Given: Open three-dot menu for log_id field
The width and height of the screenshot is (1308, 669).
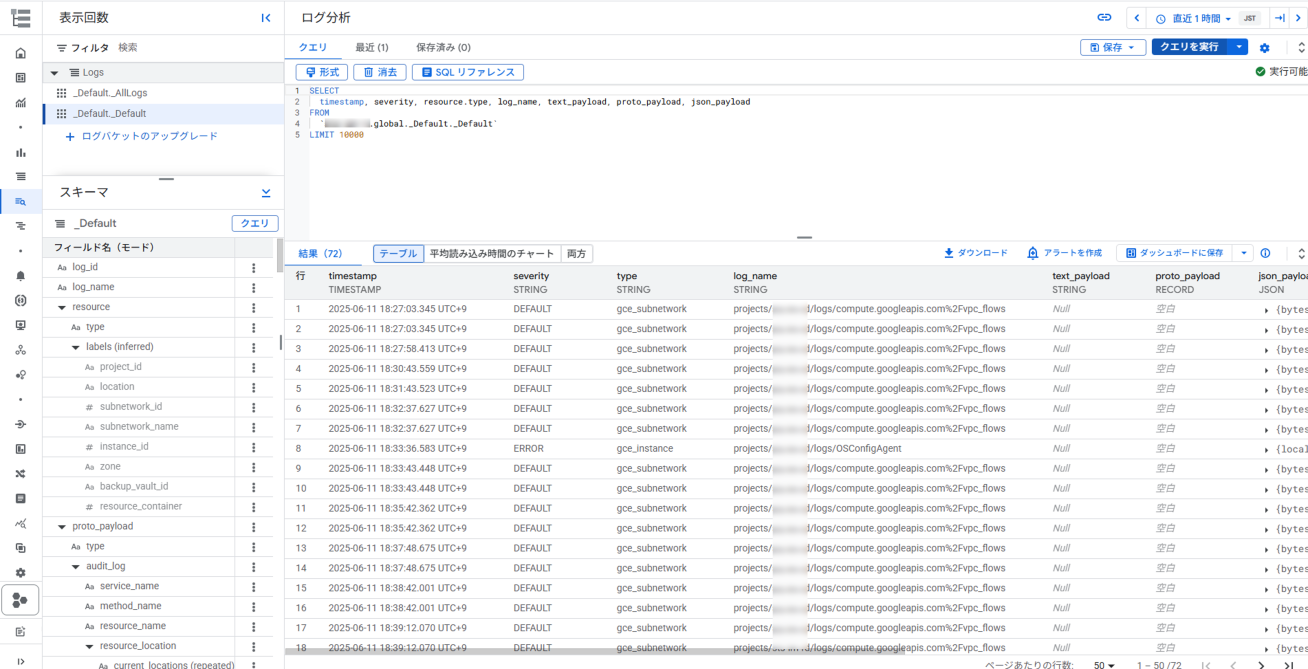Looking at the screenshot, I should pyautogui.click(x=253, y=267).
